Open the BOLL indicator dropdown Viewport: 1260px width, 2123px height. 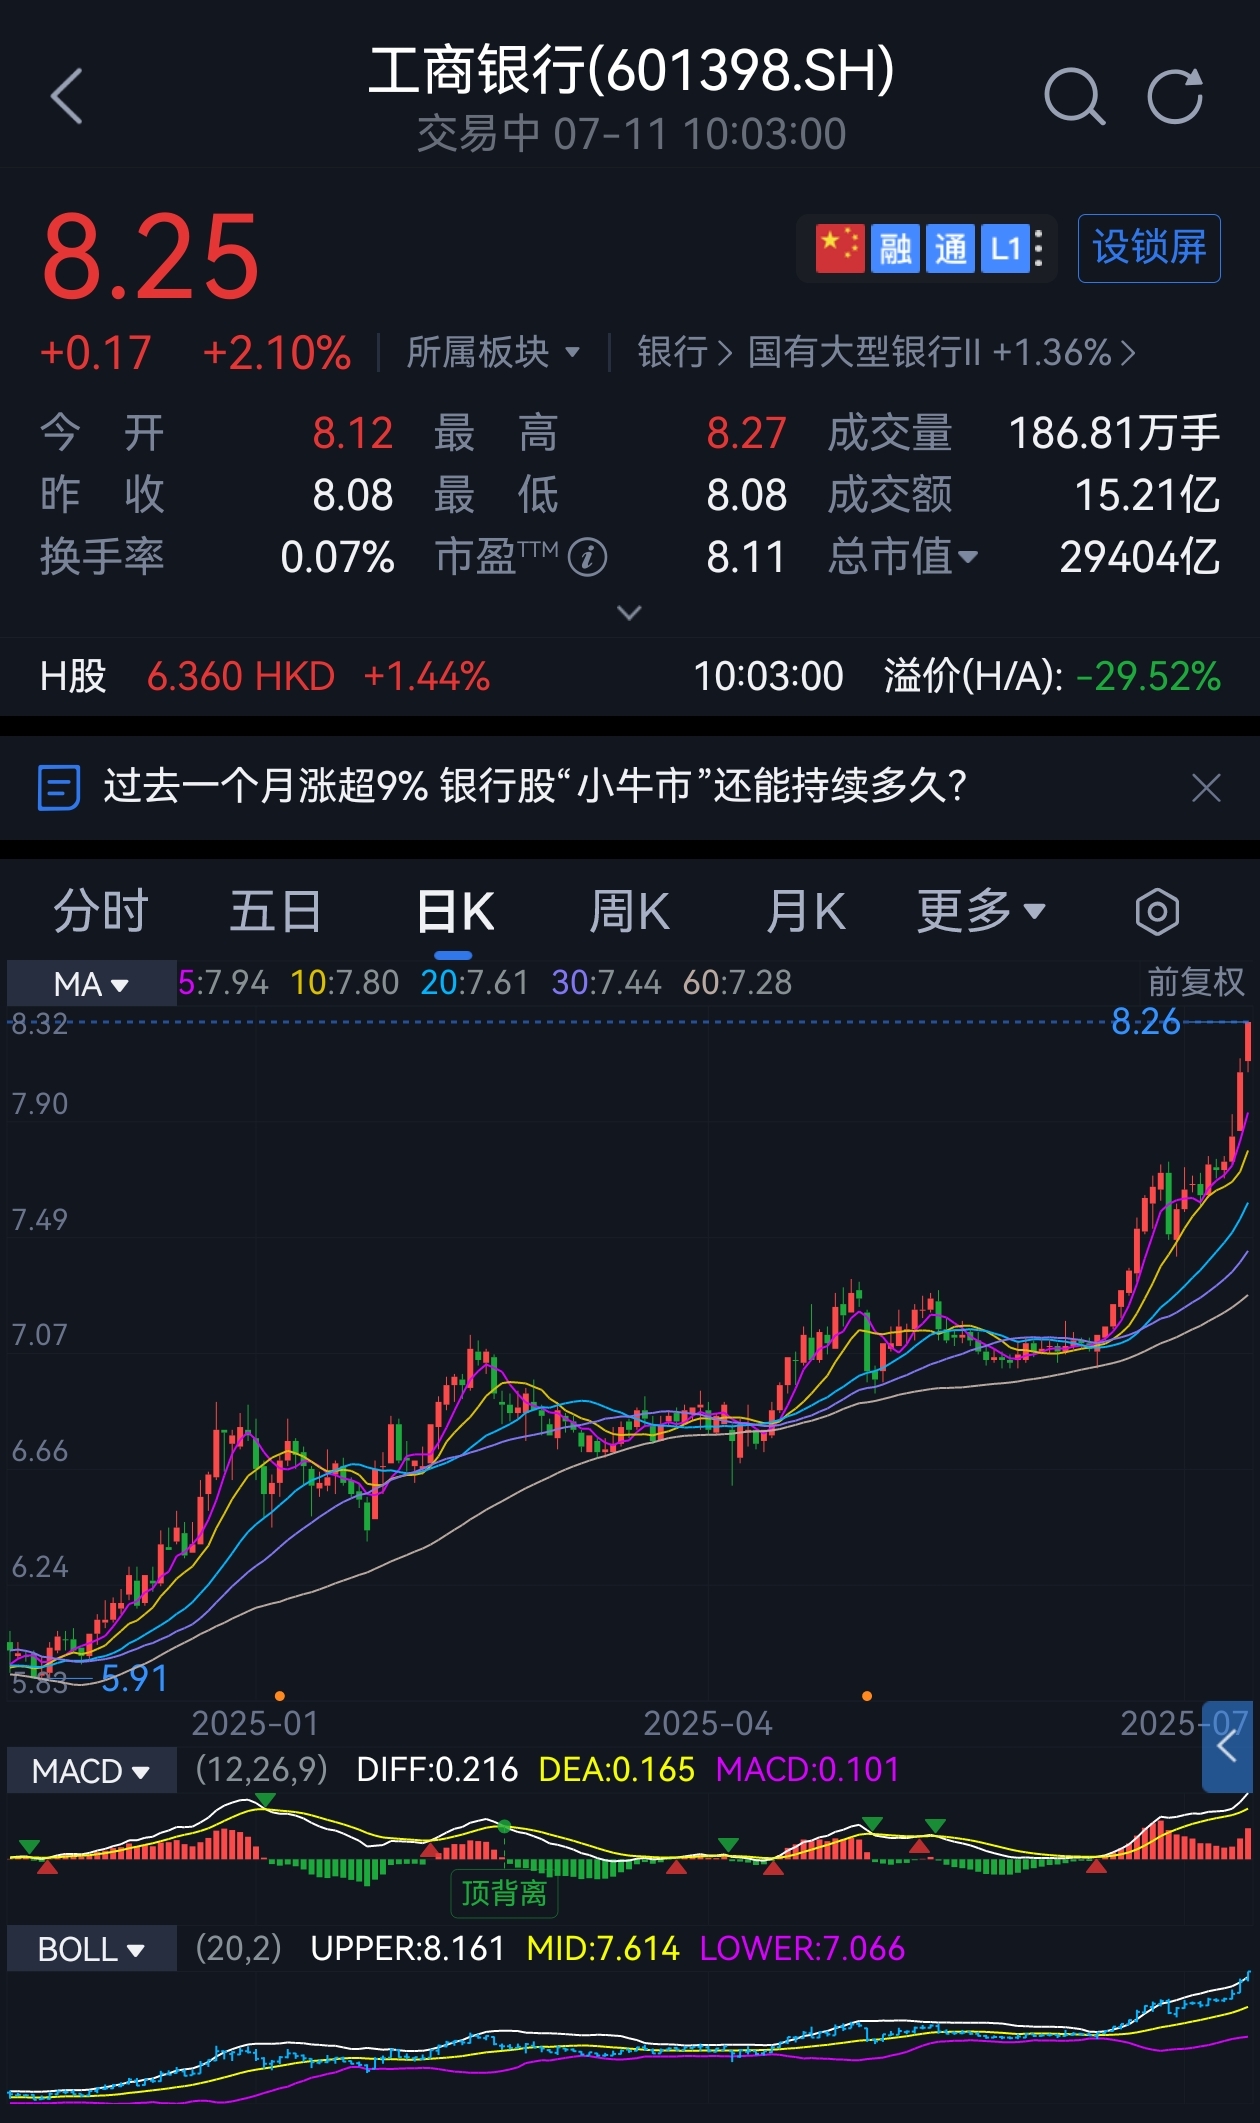[x=91, y=1949]
